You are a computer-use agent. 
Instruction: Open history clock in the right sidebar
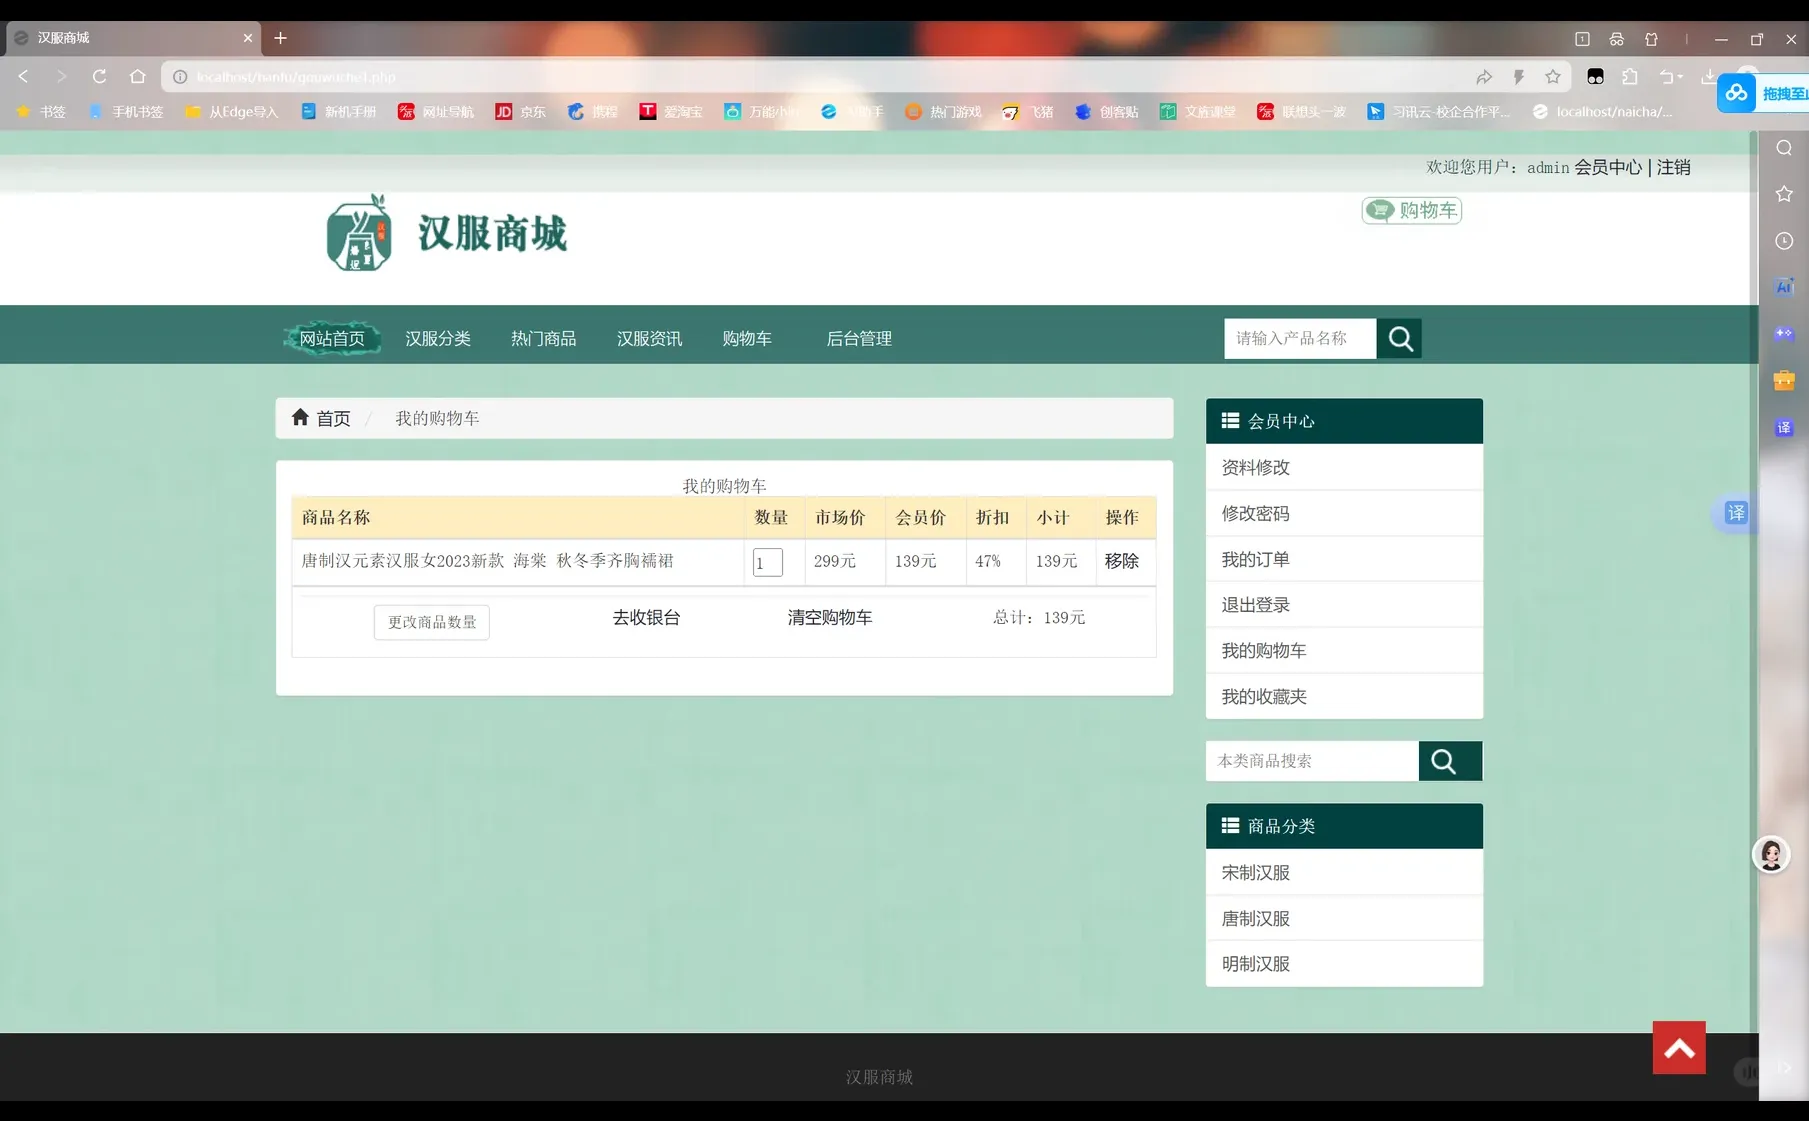click(x=1784, y=241)
